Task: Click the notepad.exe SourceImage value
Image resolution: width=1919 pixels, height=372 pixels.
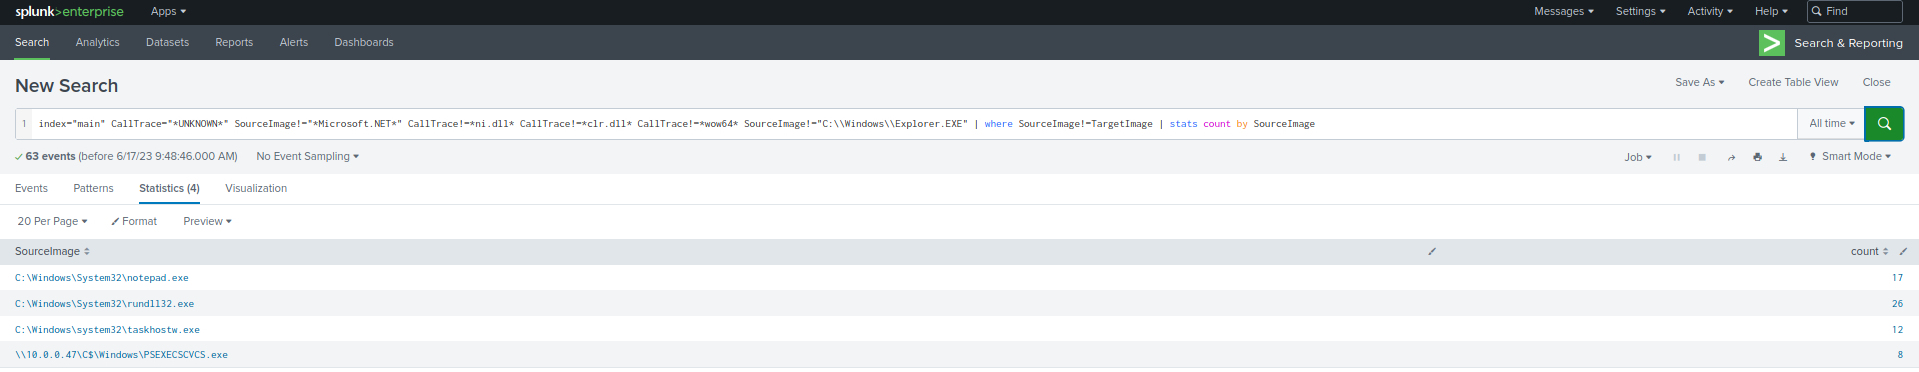Action: (x=101, y=278)
